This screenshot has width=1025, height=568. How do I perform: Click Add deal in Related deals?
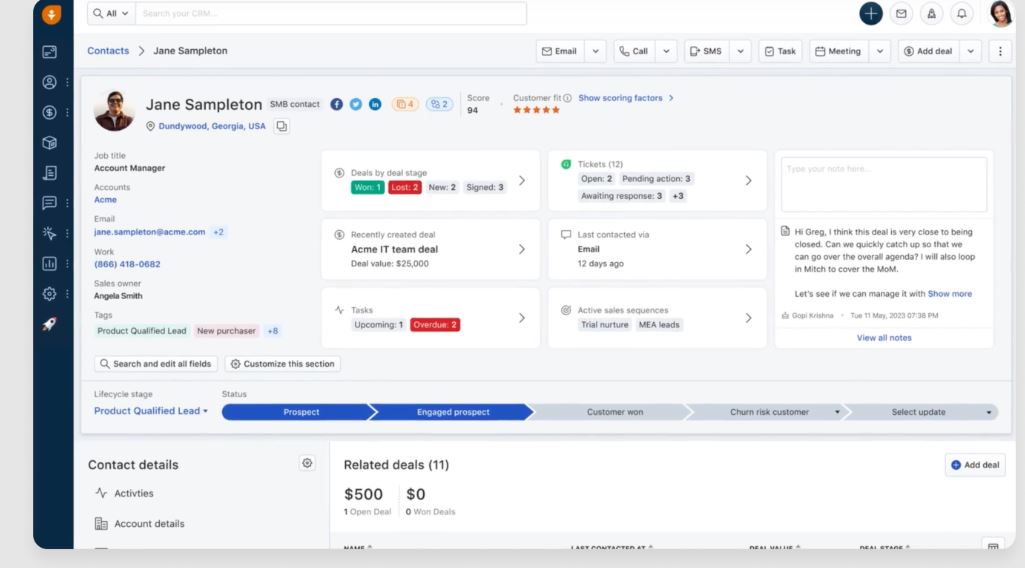point(975,465)
